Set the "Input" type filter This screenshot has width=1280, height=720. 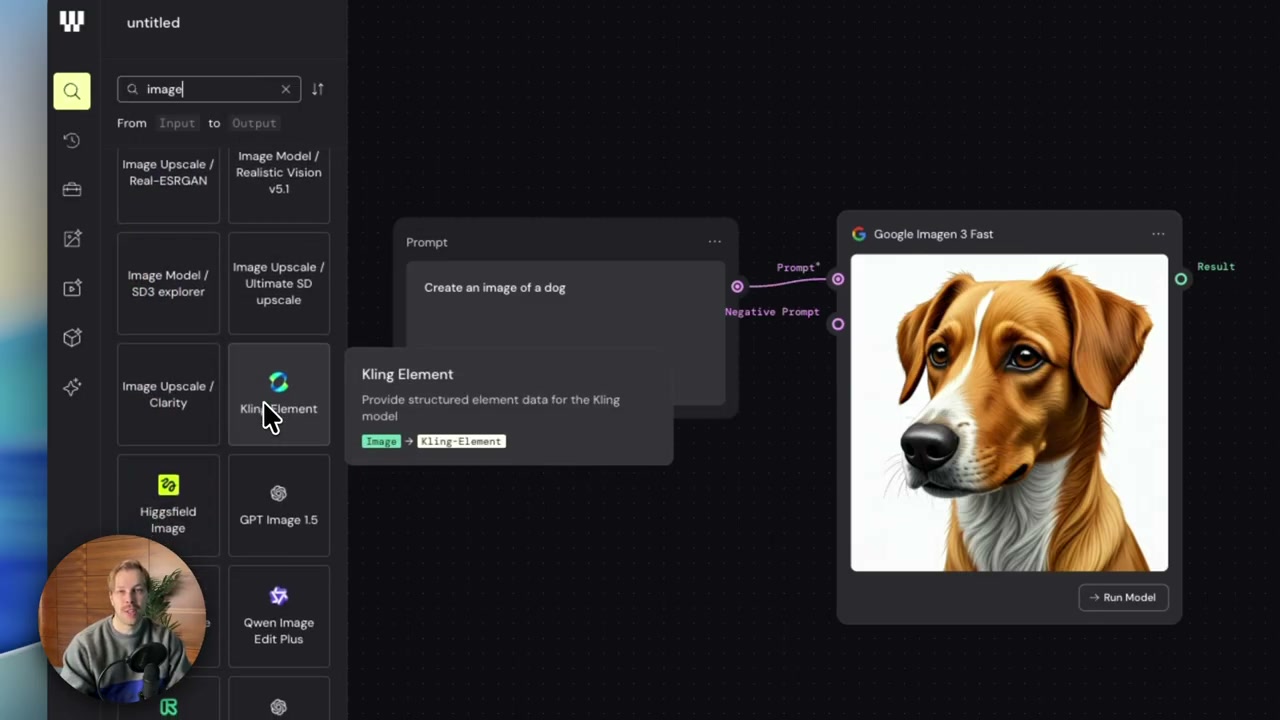(177, 123)
